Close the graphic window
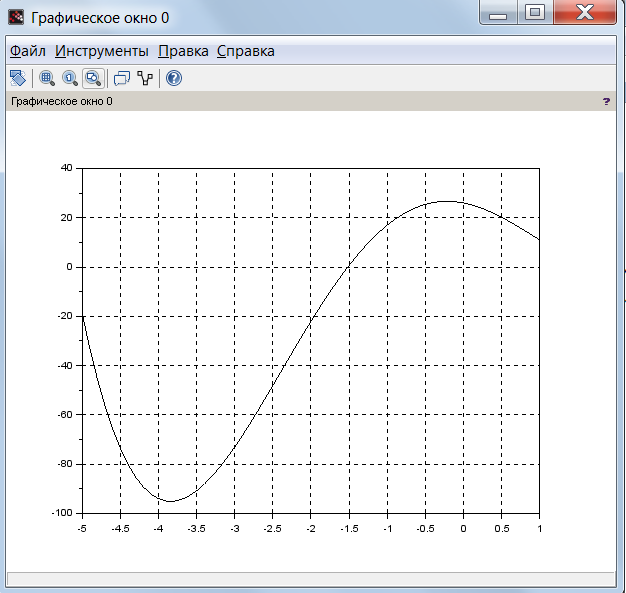This screenshot has width=626, height=593. pyautogui.click(x=585, y=13)
